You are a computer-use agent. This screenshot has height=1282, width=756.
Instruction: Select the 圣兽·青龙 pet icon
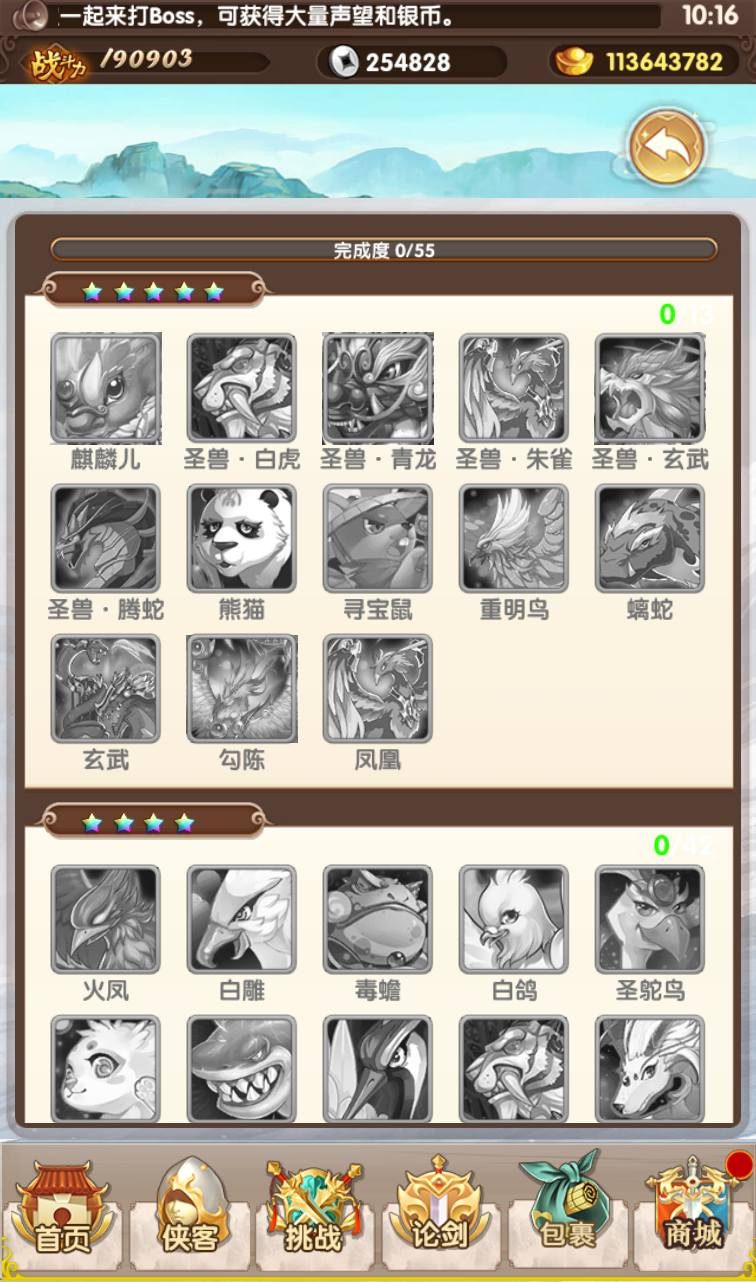378,388
